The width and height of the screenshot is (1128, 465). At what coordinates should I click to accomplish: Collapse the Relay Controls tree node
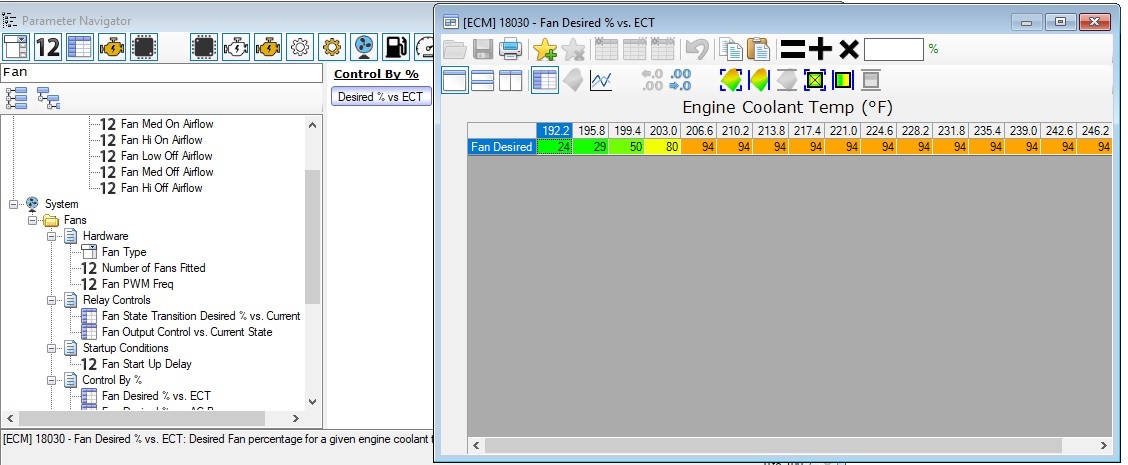point(52,300)
